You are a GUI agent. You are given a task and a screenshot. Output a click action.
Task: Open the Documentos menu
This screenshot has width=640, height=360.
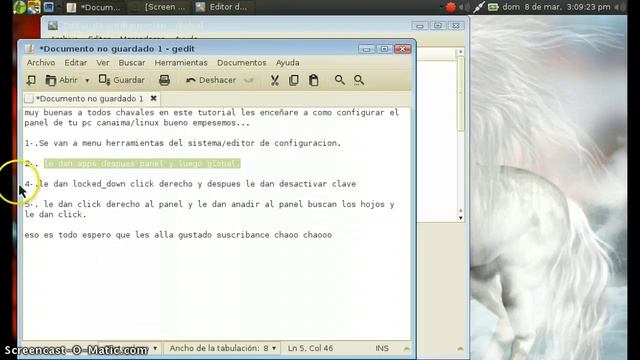[x=242, y=62]
